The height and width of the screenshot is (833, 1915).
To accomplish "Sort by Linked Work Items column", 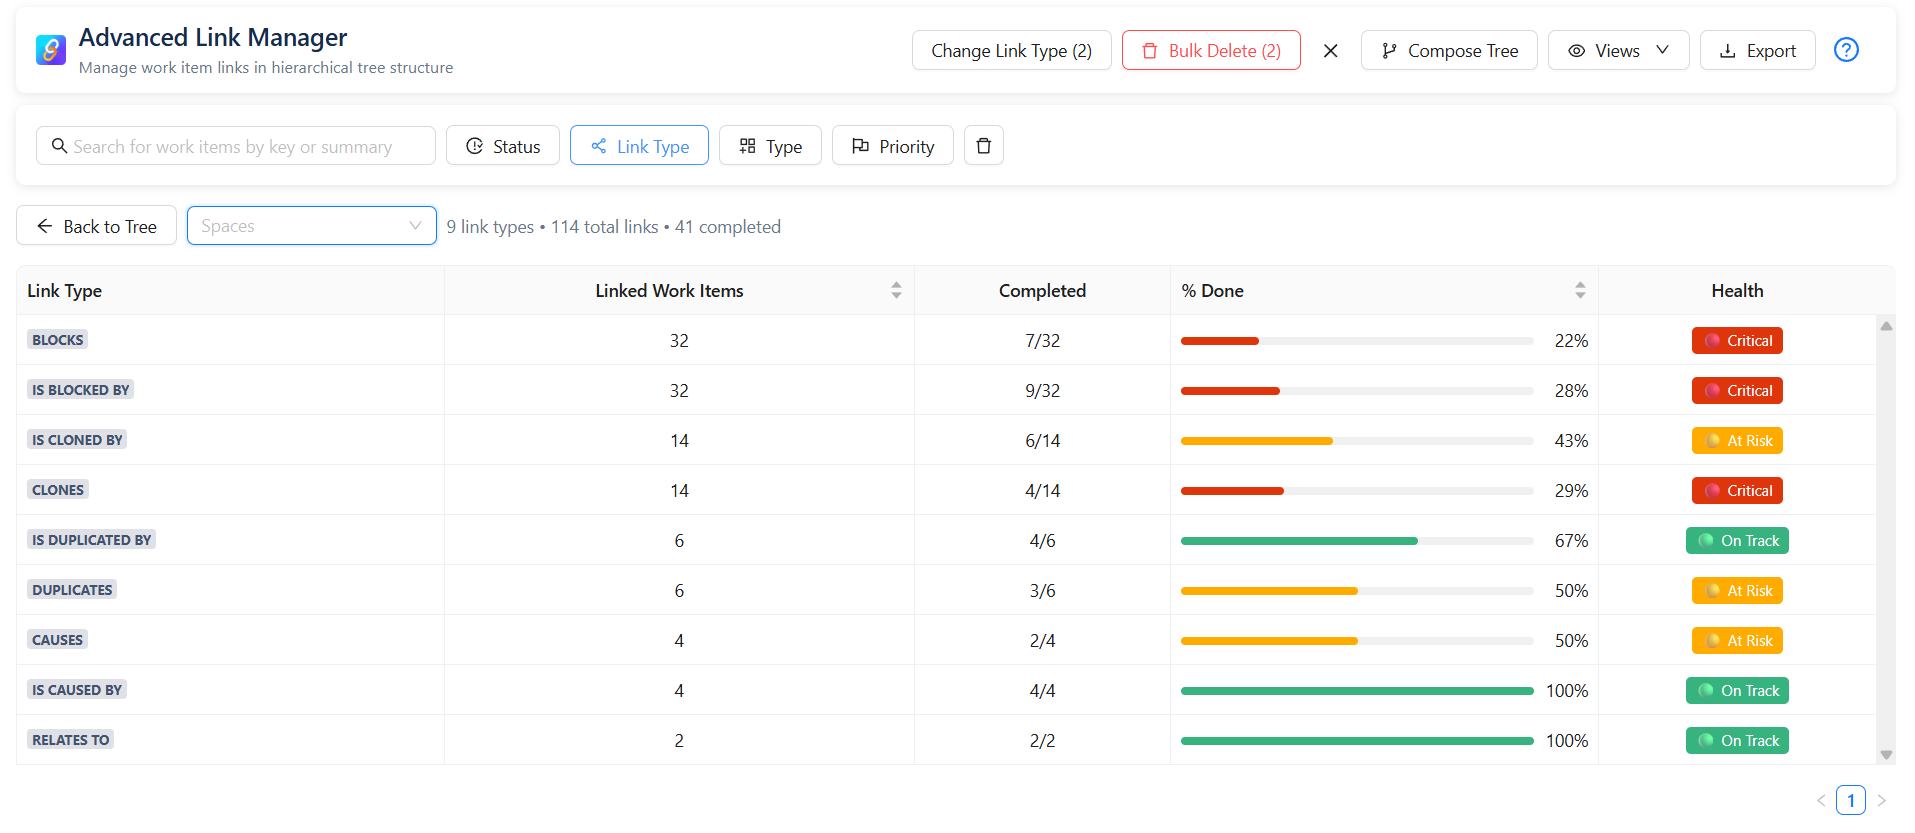I will [896, 291].
